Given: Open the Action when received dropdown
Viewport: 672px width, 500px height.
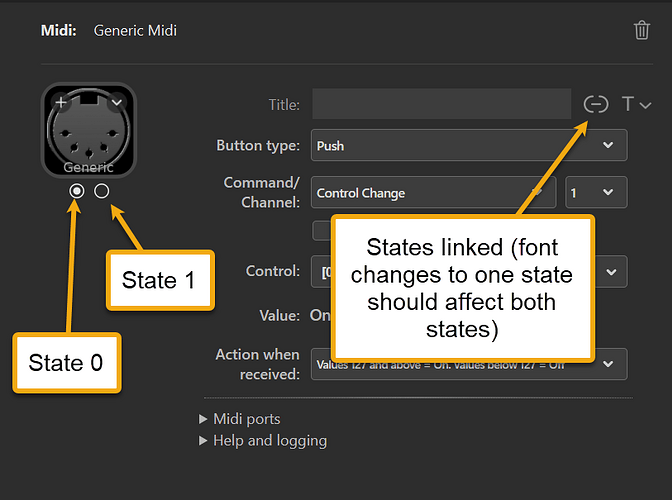Looking at the screenshot, I should (469, 364).
